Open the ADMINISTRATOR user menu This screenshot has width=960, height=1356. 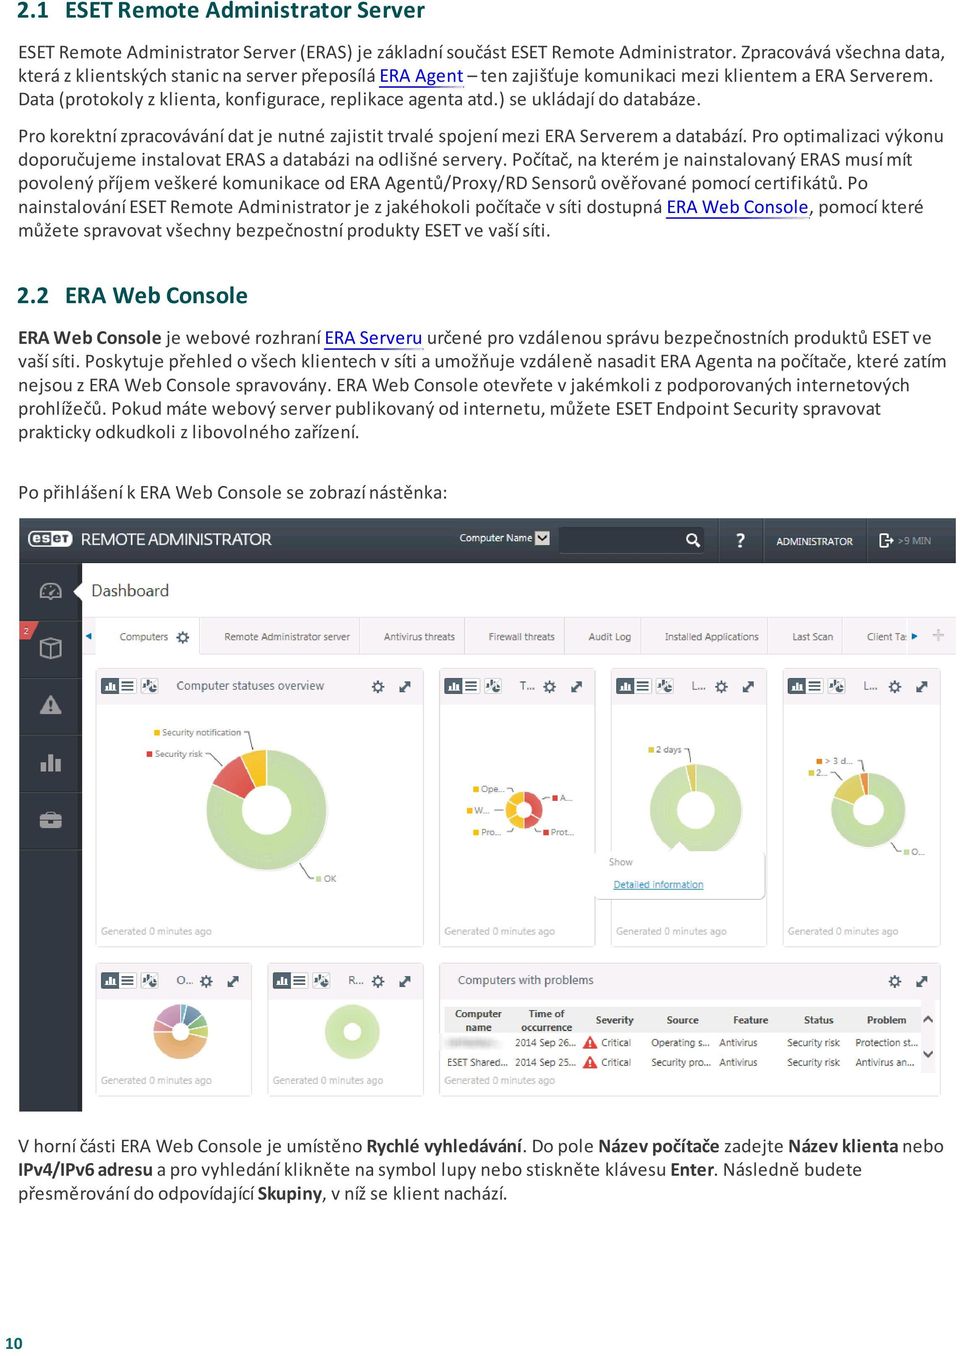(814, 541)
